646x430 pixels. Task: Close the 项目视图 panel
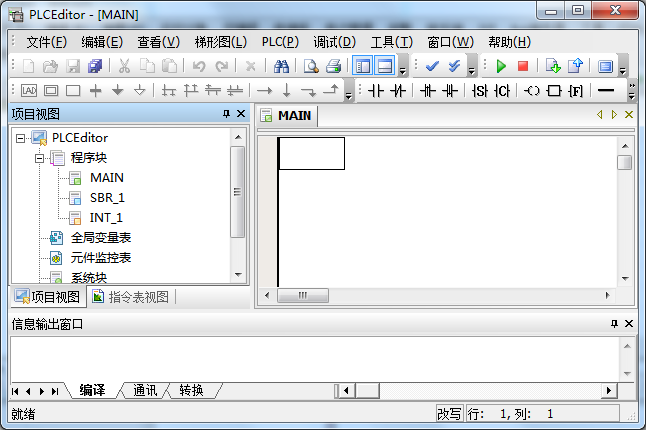(241, 114)
